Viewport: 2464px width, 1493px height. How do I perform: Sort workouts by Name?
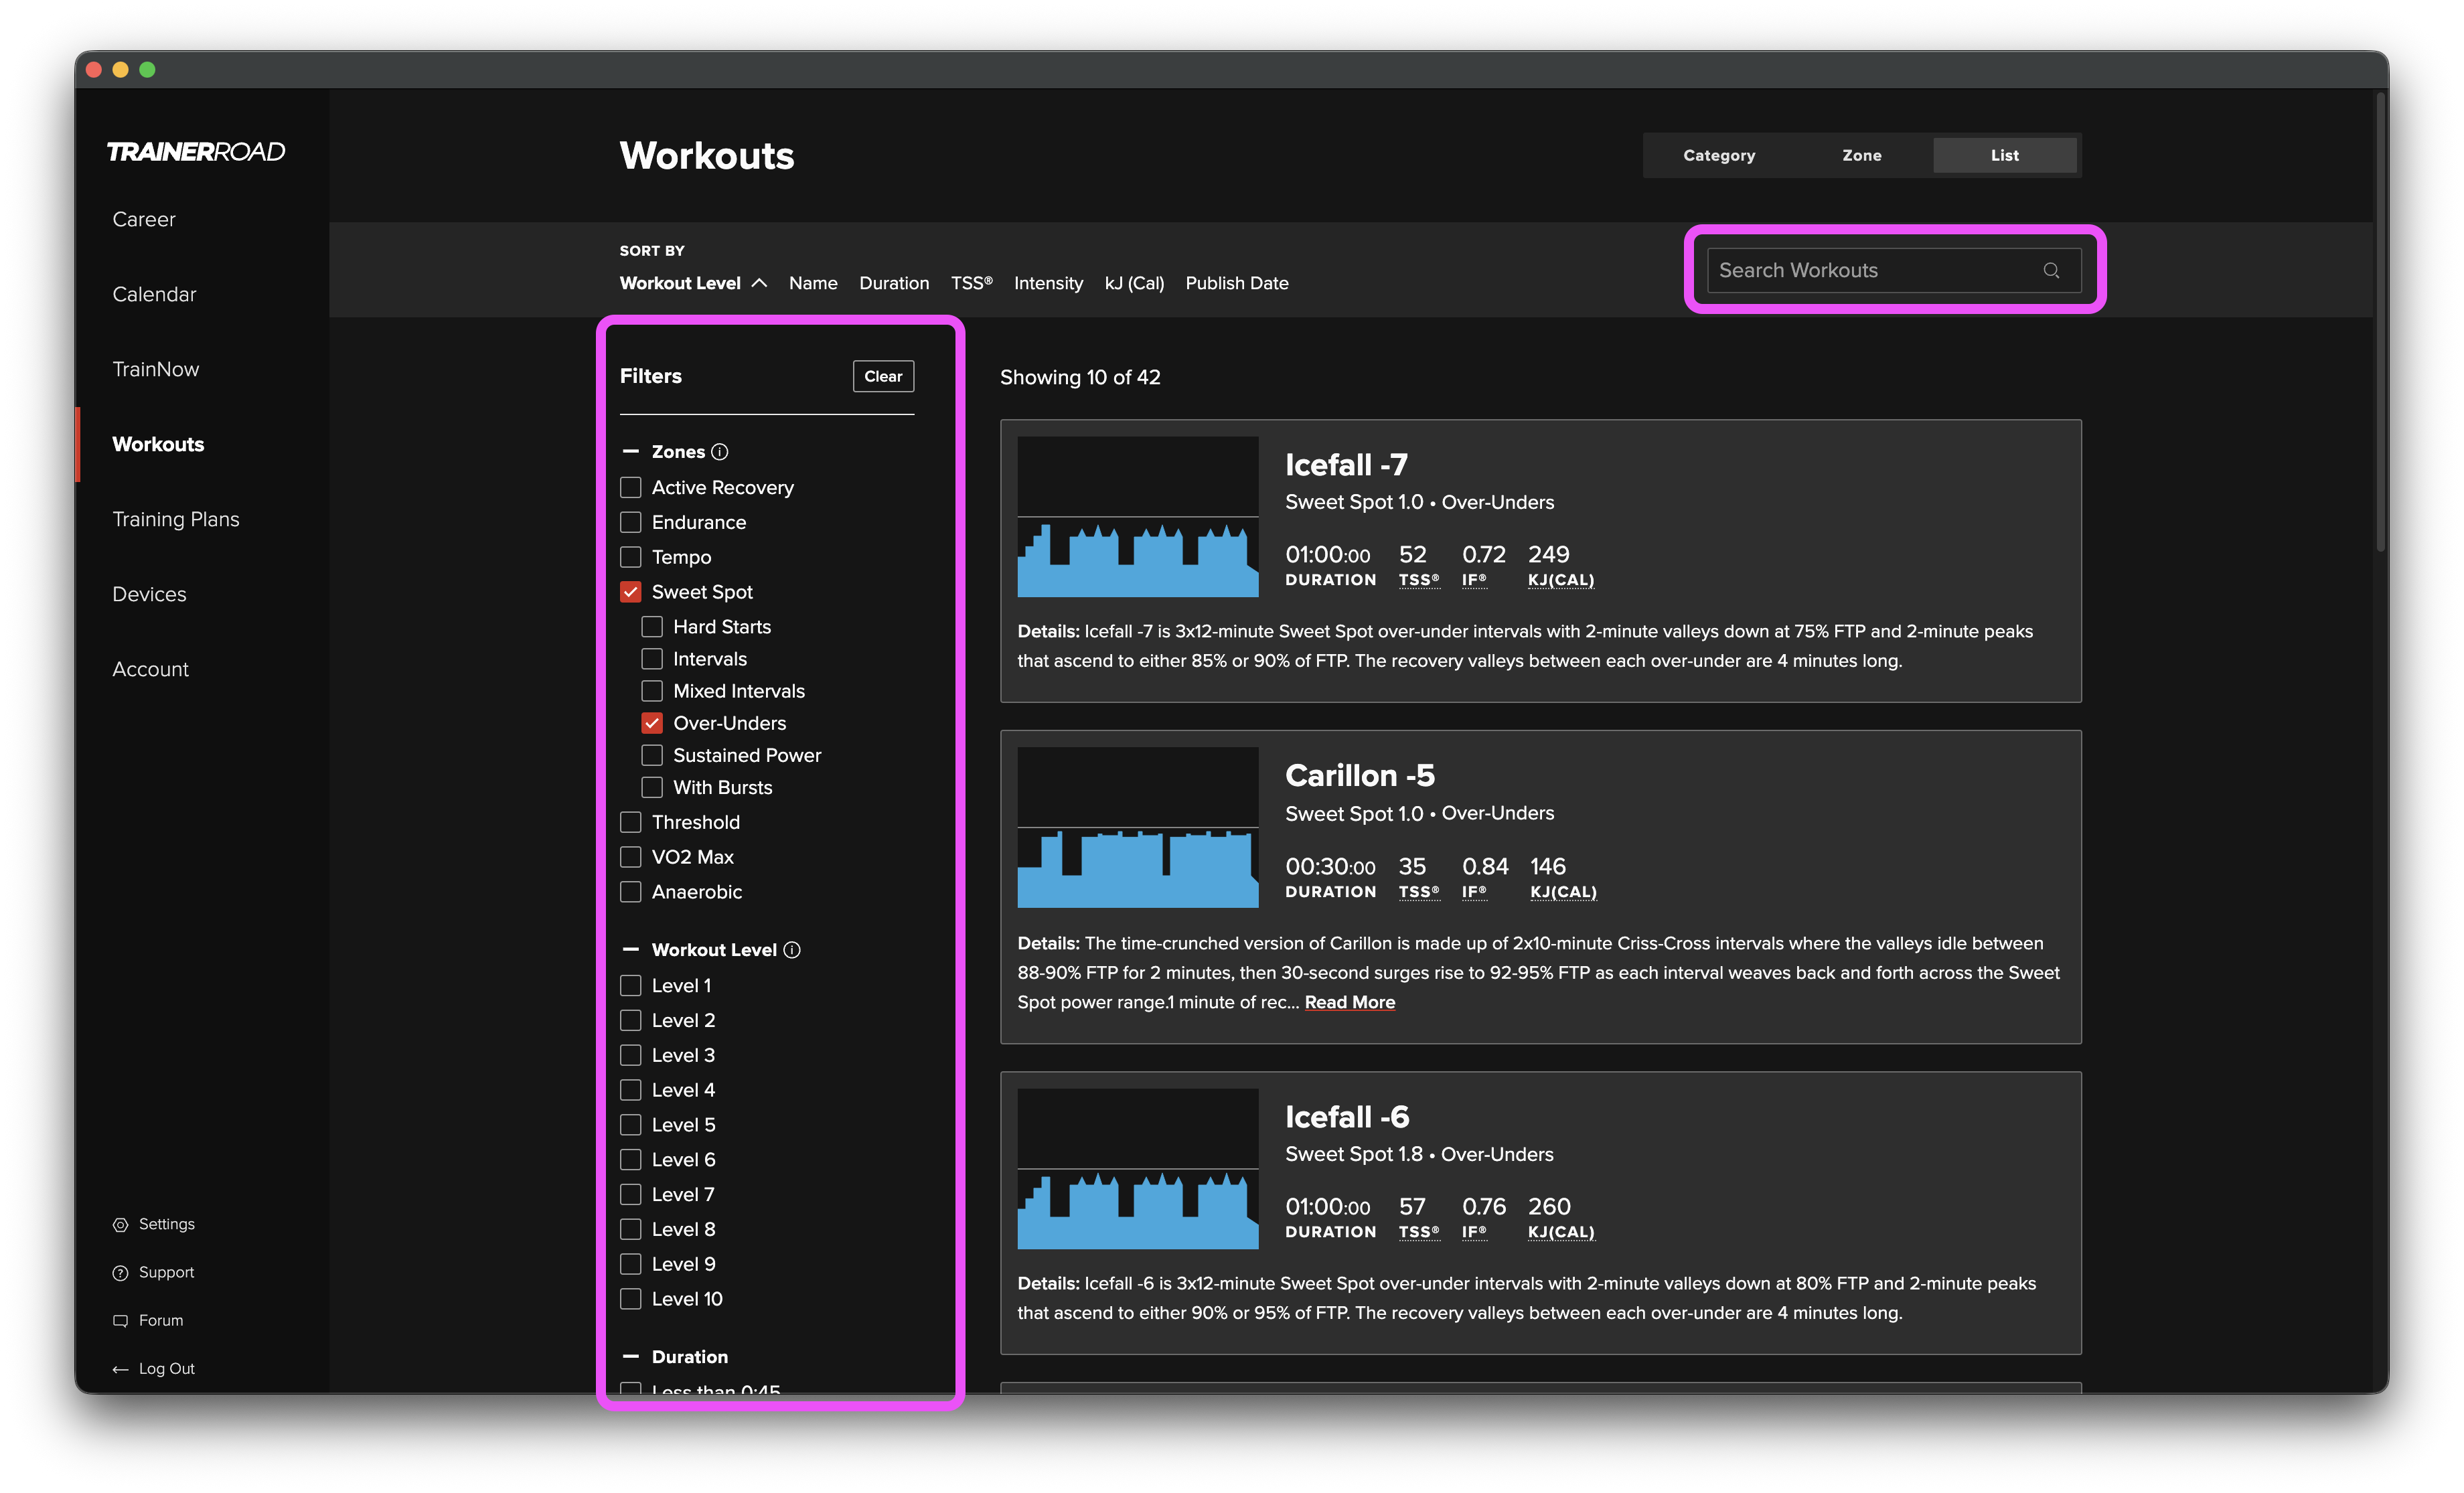click(x=813, y=283)
